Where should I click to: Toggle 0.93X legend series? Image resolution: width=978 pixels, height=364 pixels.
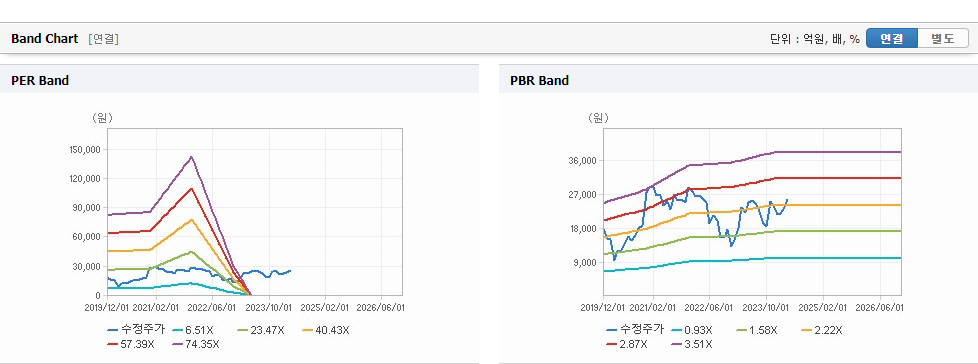[x=692, y=330]
